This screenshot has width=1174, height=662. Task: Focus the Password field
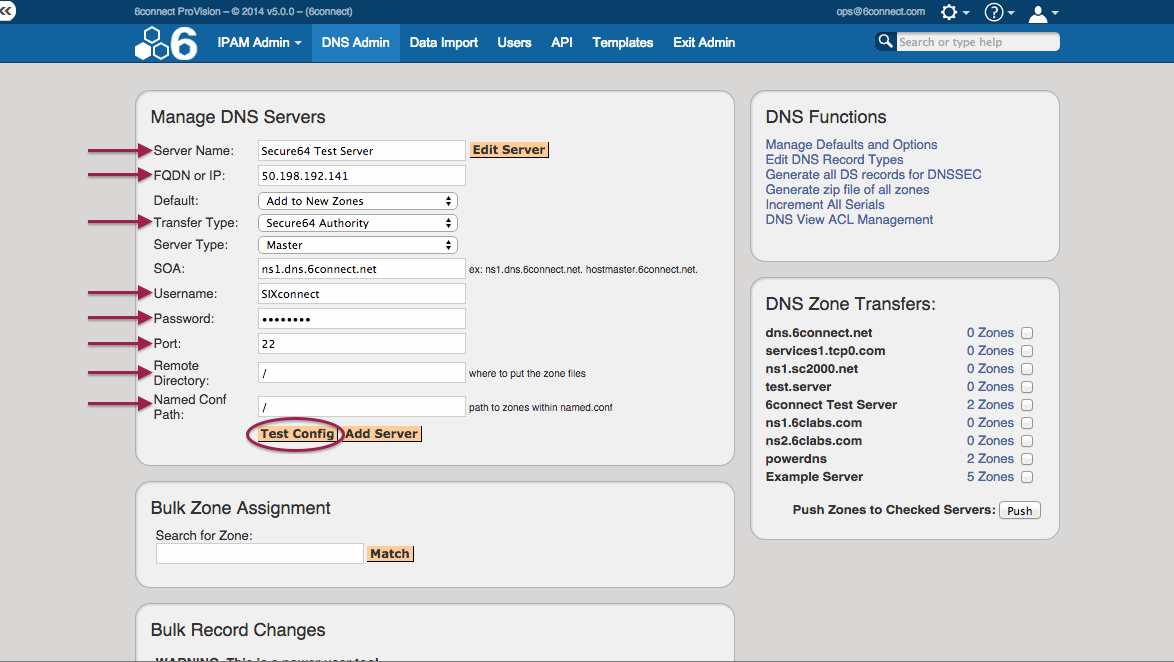tap(362, 319)
